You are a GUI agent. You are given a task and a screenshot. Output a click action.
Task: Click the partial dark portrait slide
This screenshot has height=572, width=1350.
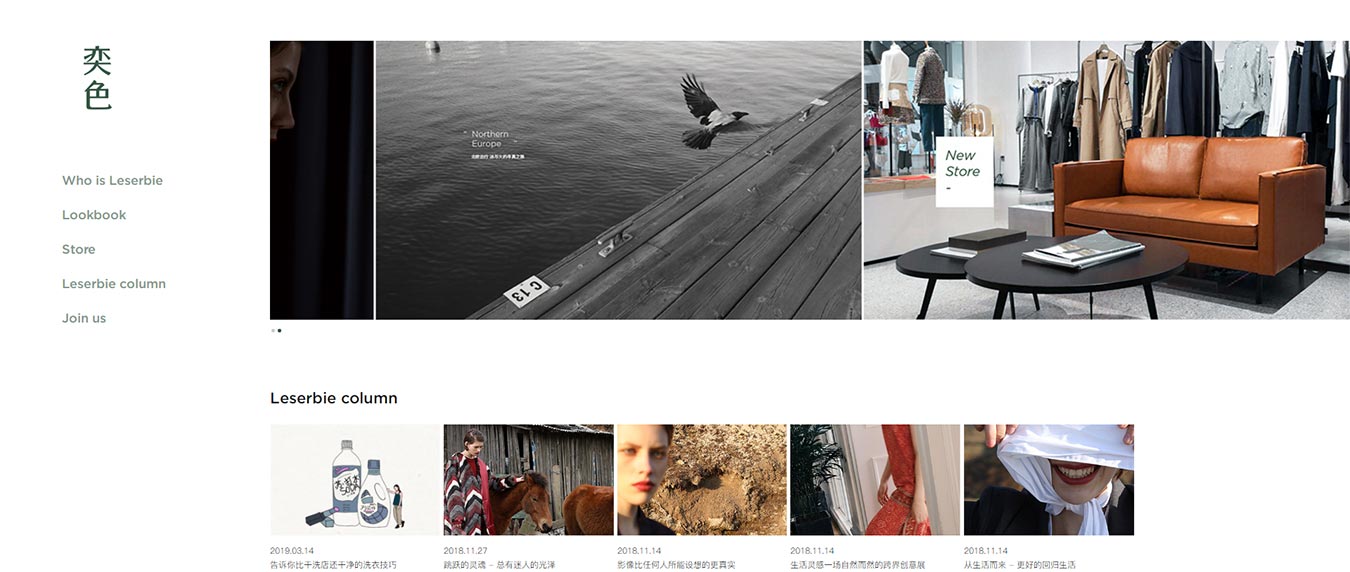321,180
